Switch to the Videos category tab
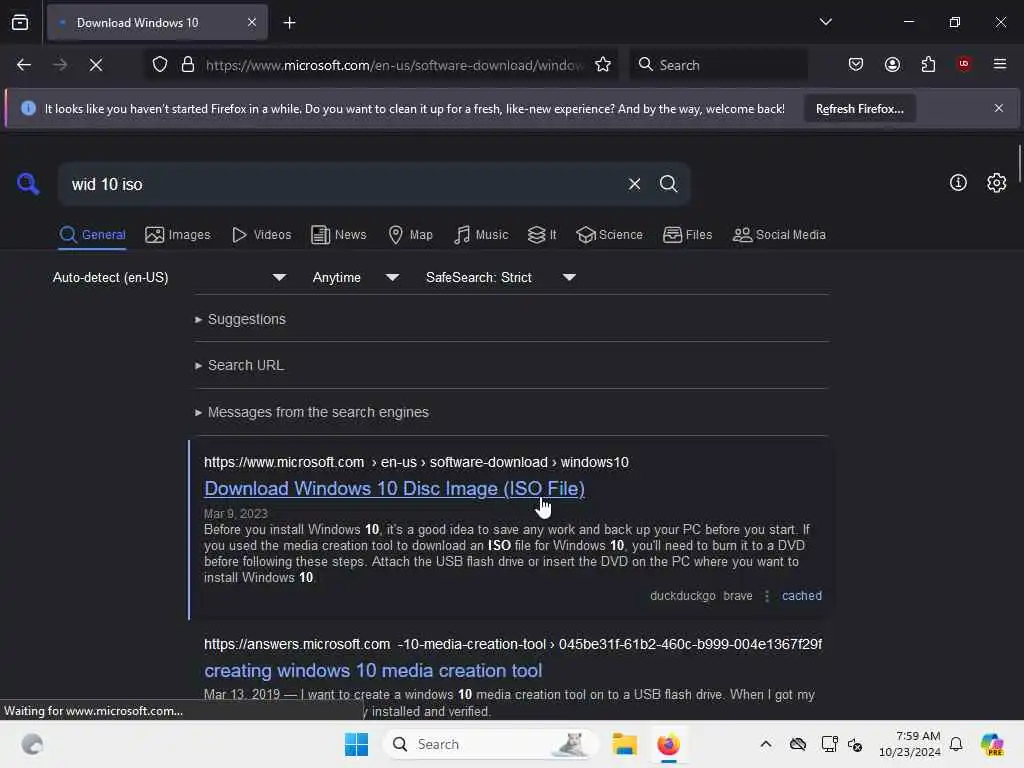This screenshot has width=1024, height=768. point(261,234)
